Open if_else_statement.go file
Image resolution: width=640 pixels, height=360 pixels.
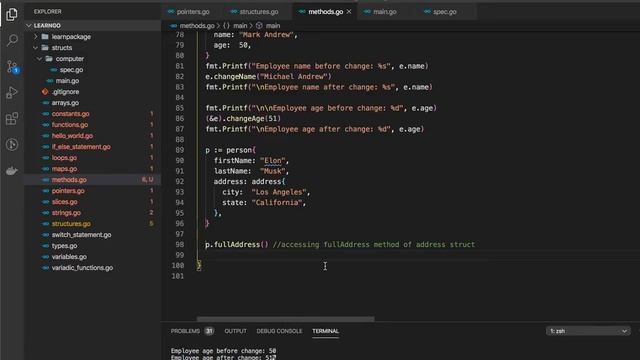[x=81, y=147]
